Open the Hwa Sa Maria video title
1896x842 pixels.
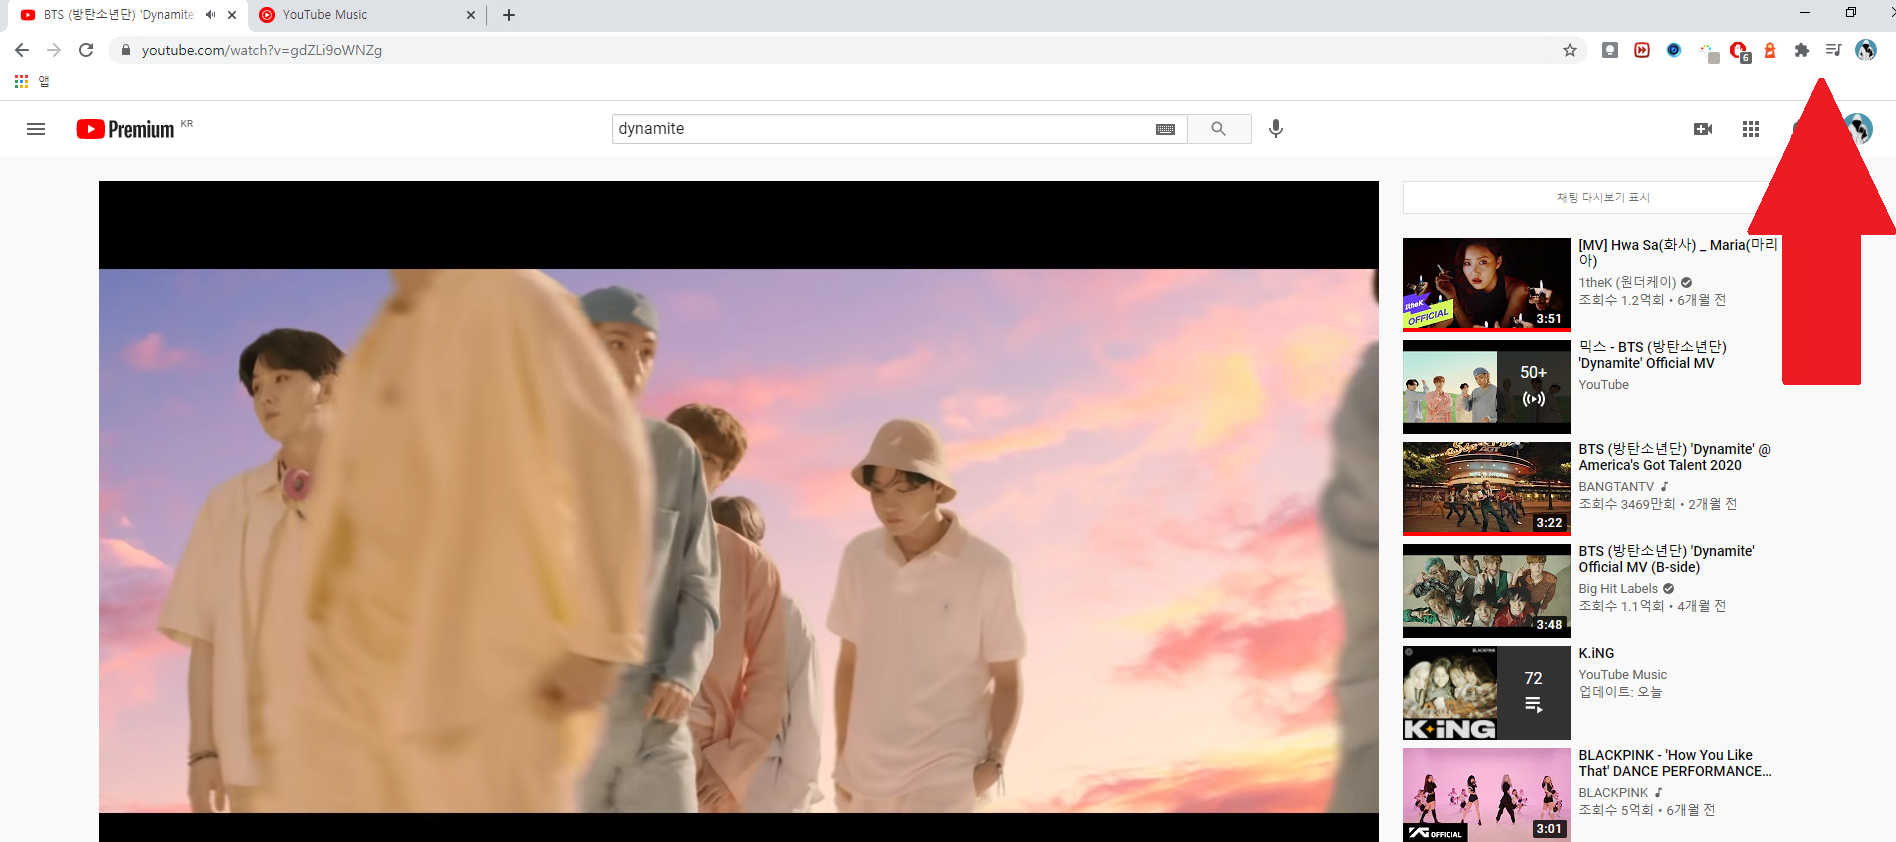[x=1677, y=252]
